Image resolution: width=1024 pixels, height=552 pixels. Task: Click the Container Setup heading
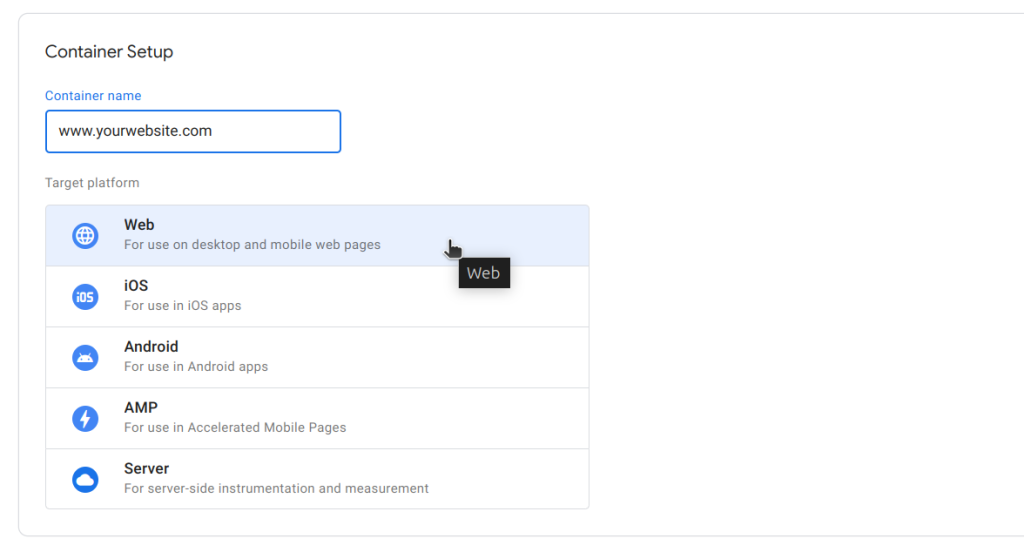[109, 52]
